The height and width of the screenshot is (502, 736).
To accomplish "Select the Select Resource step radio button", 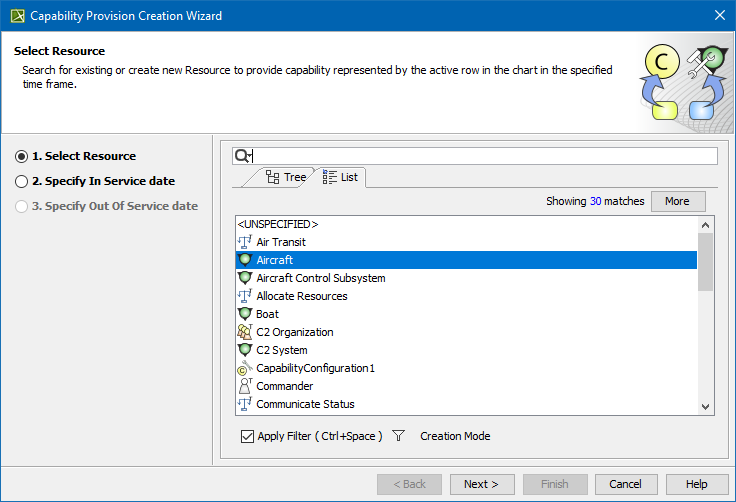I will pyautogui.click(x=21, y=156).
